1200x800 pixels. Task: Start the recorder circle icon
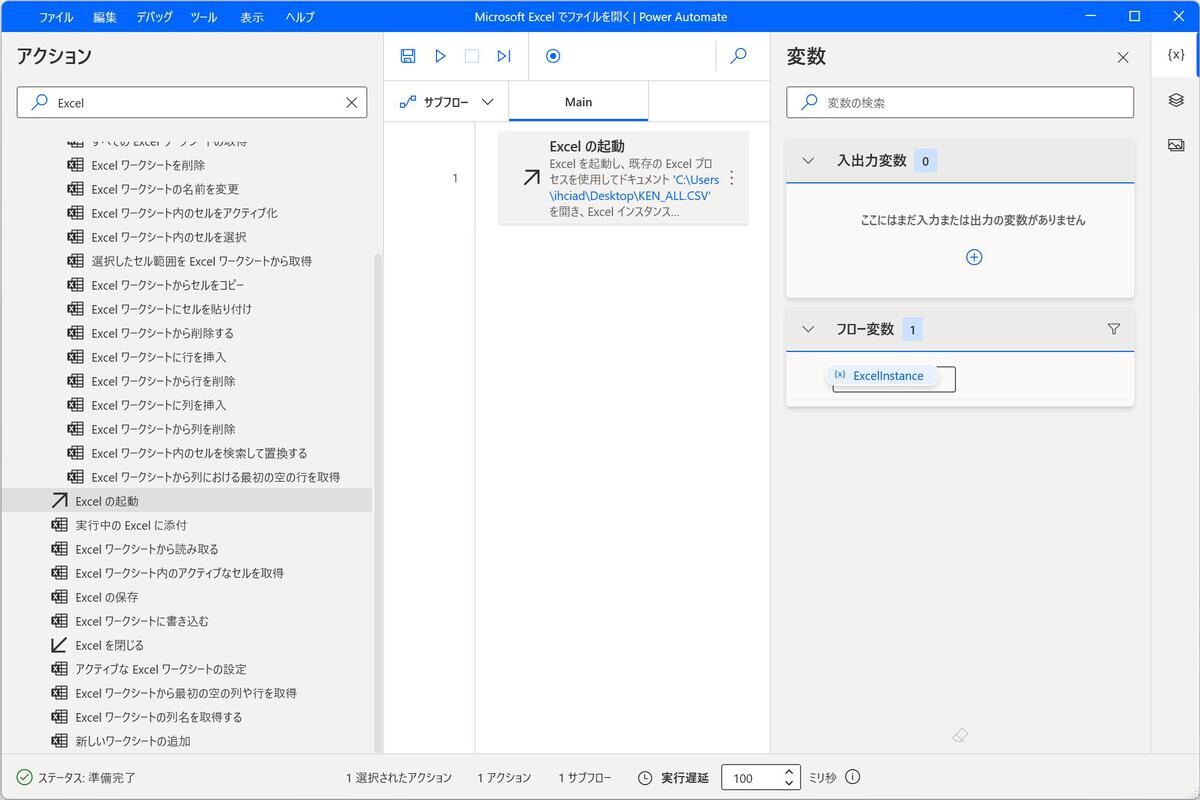pyautogui.click(x=553, y=56)
